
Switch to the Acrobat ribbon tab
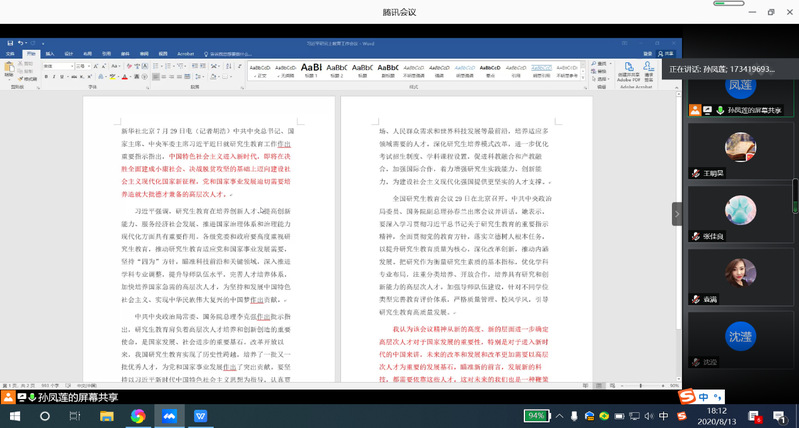(x=184, y=52)
